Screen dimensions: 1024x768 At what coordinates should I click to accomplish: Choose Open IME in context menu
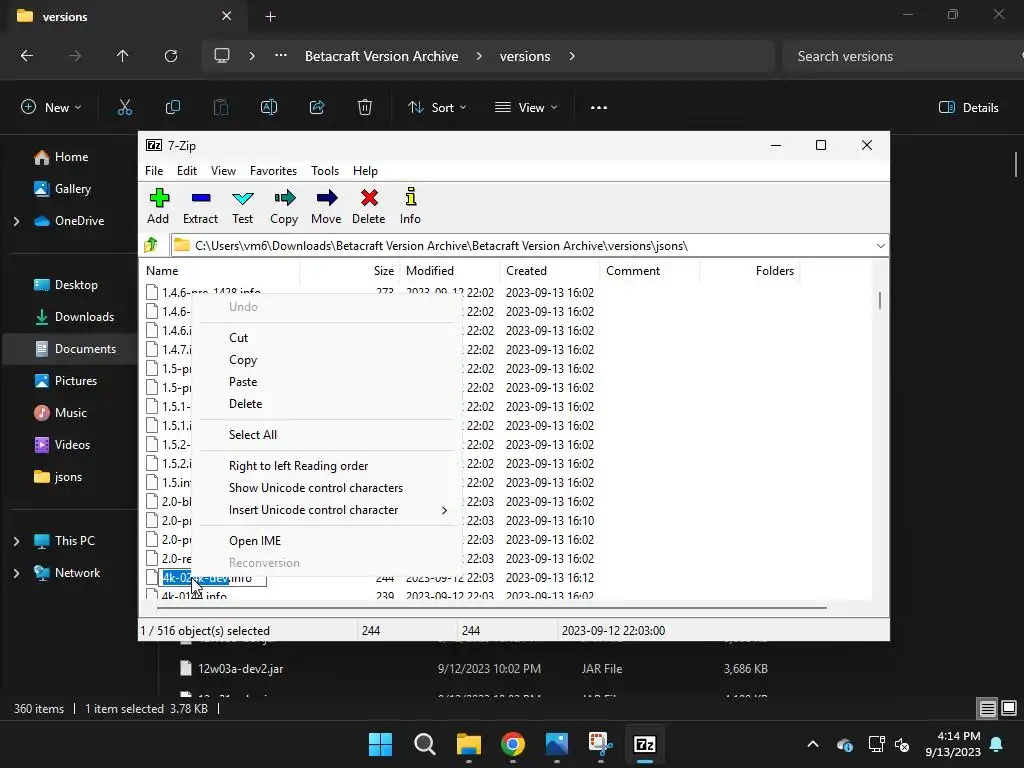(x=327, y=541)
